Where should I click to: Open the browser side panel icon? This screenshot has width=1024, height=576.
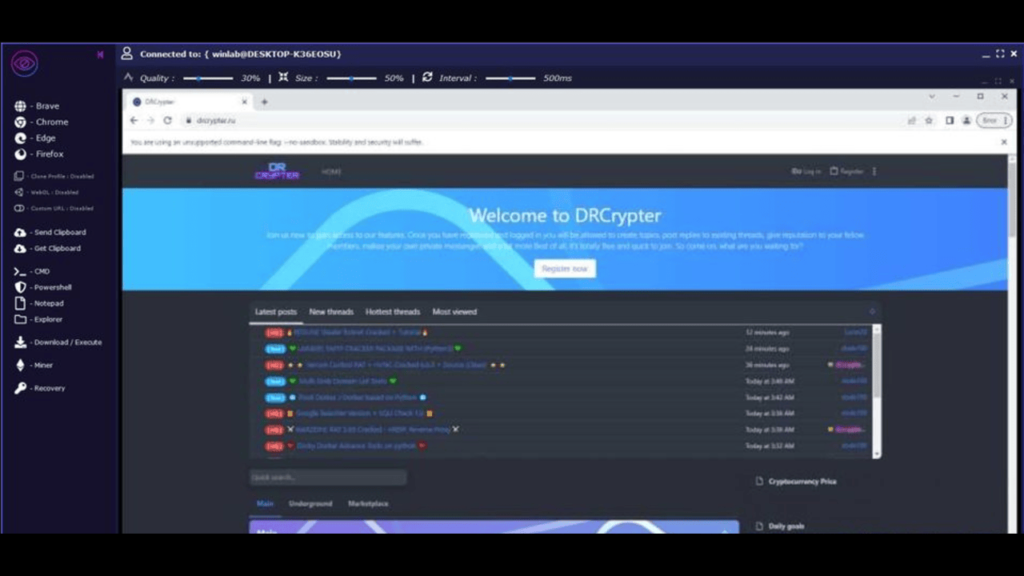pos(950,121)
